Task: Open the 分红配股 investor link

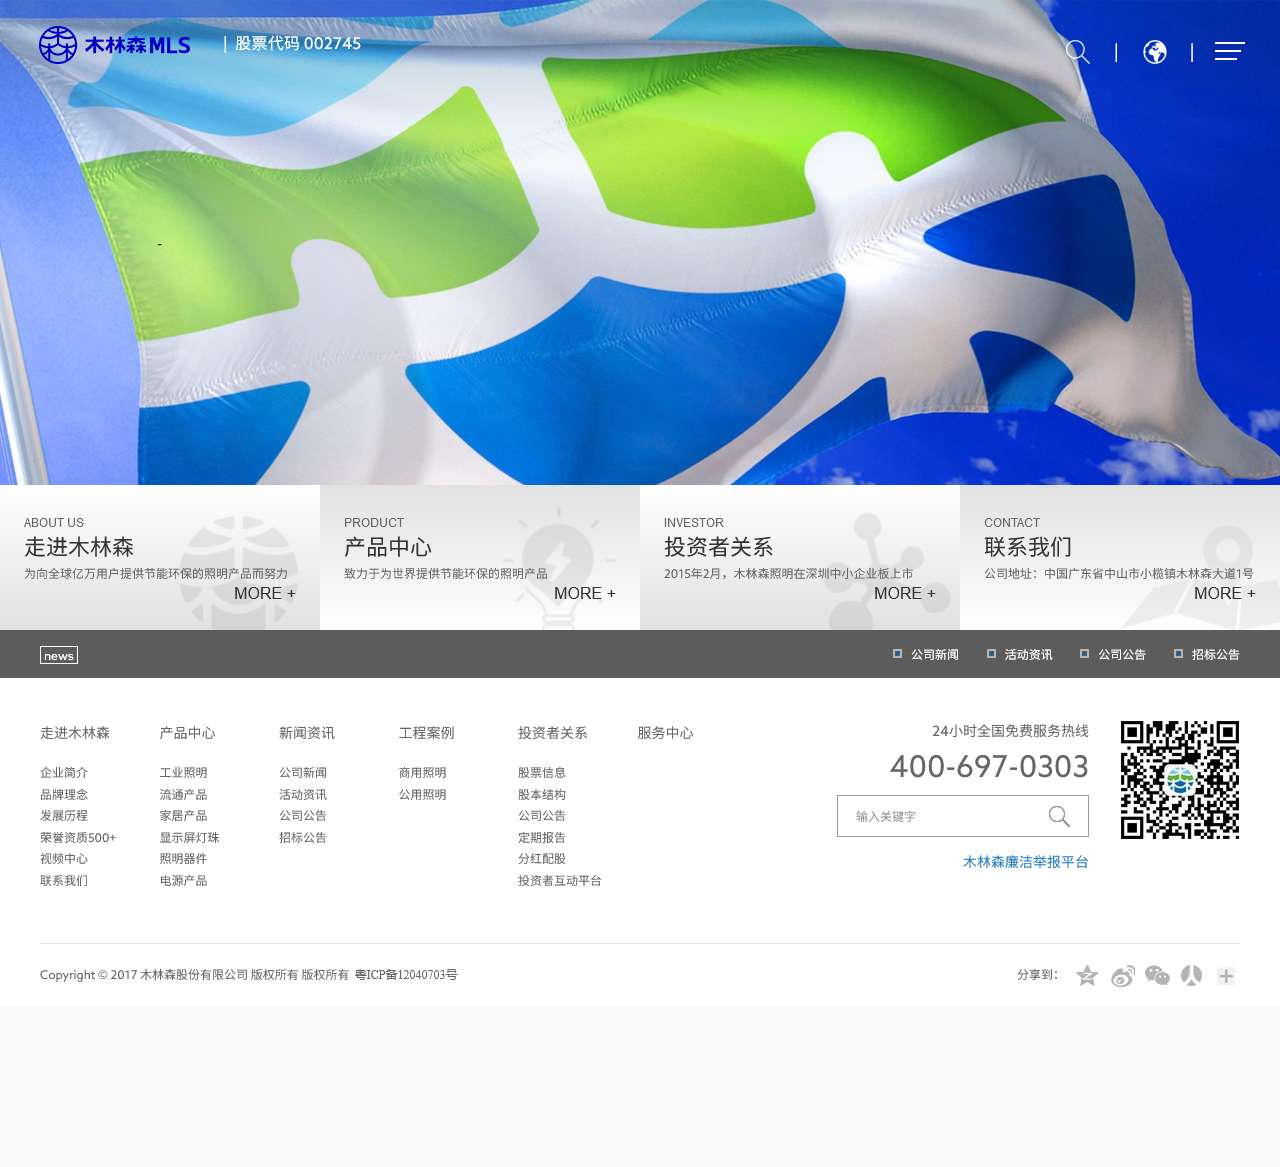Action: [x=542, y=859]
